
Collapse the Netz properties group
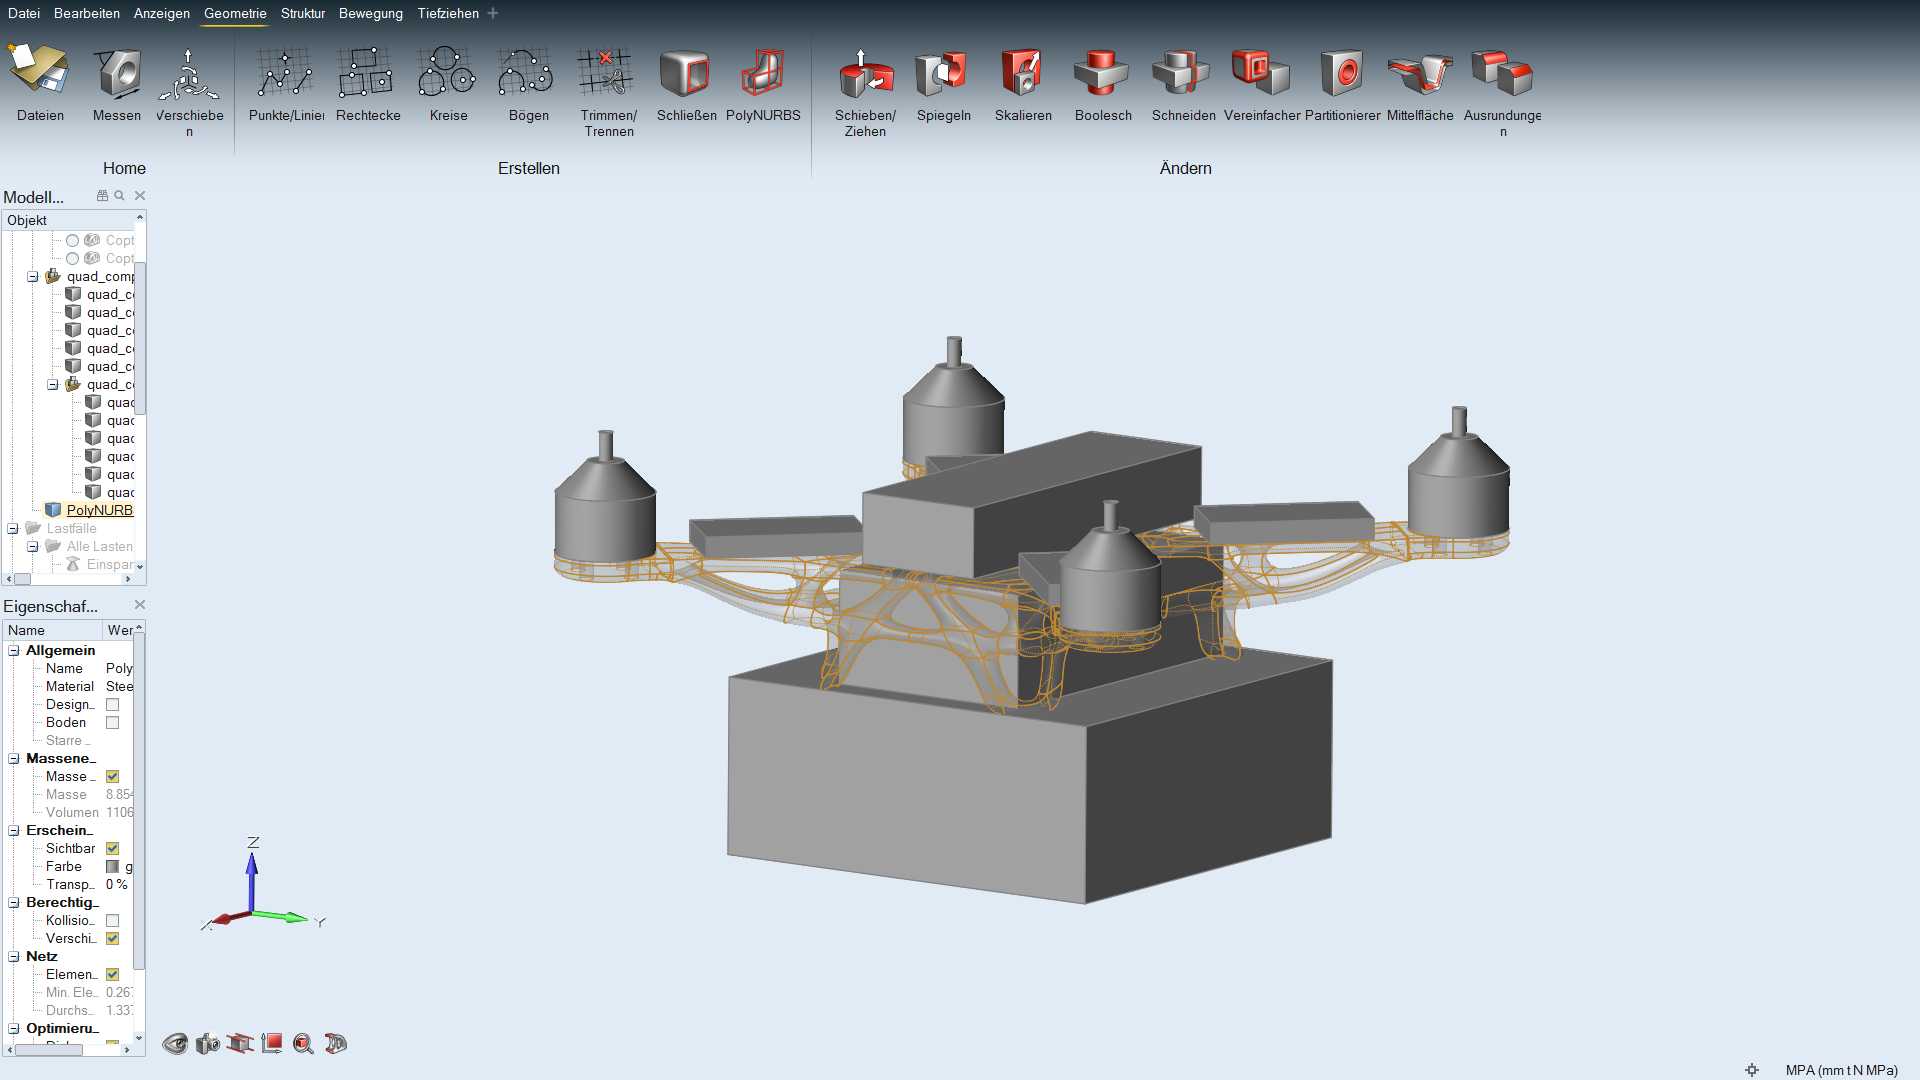(14, 957)
